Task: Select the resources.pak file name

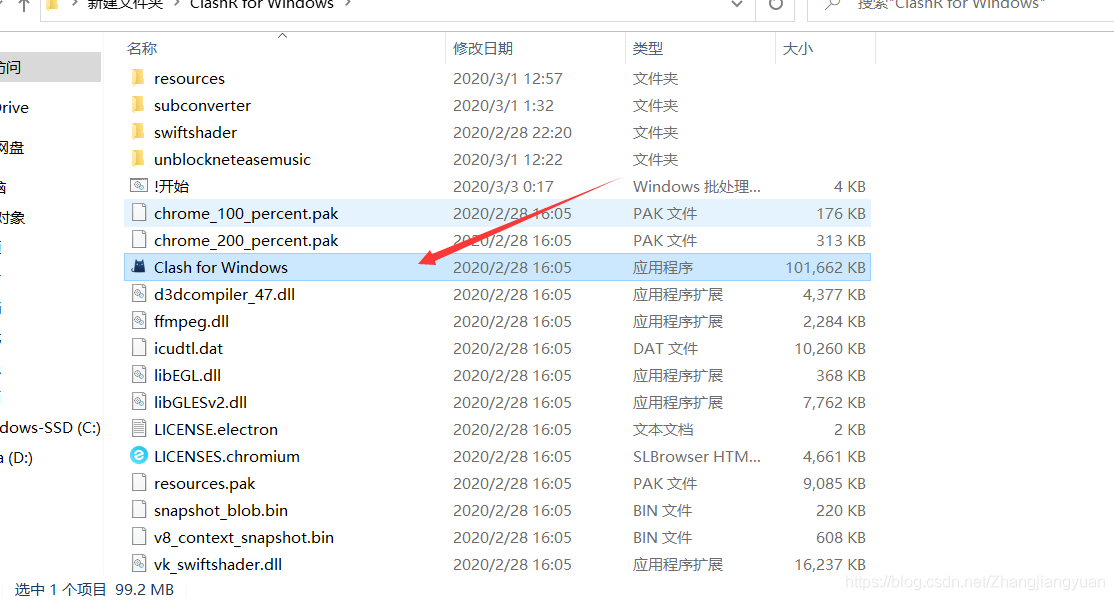Action: [x=205, y=483]
